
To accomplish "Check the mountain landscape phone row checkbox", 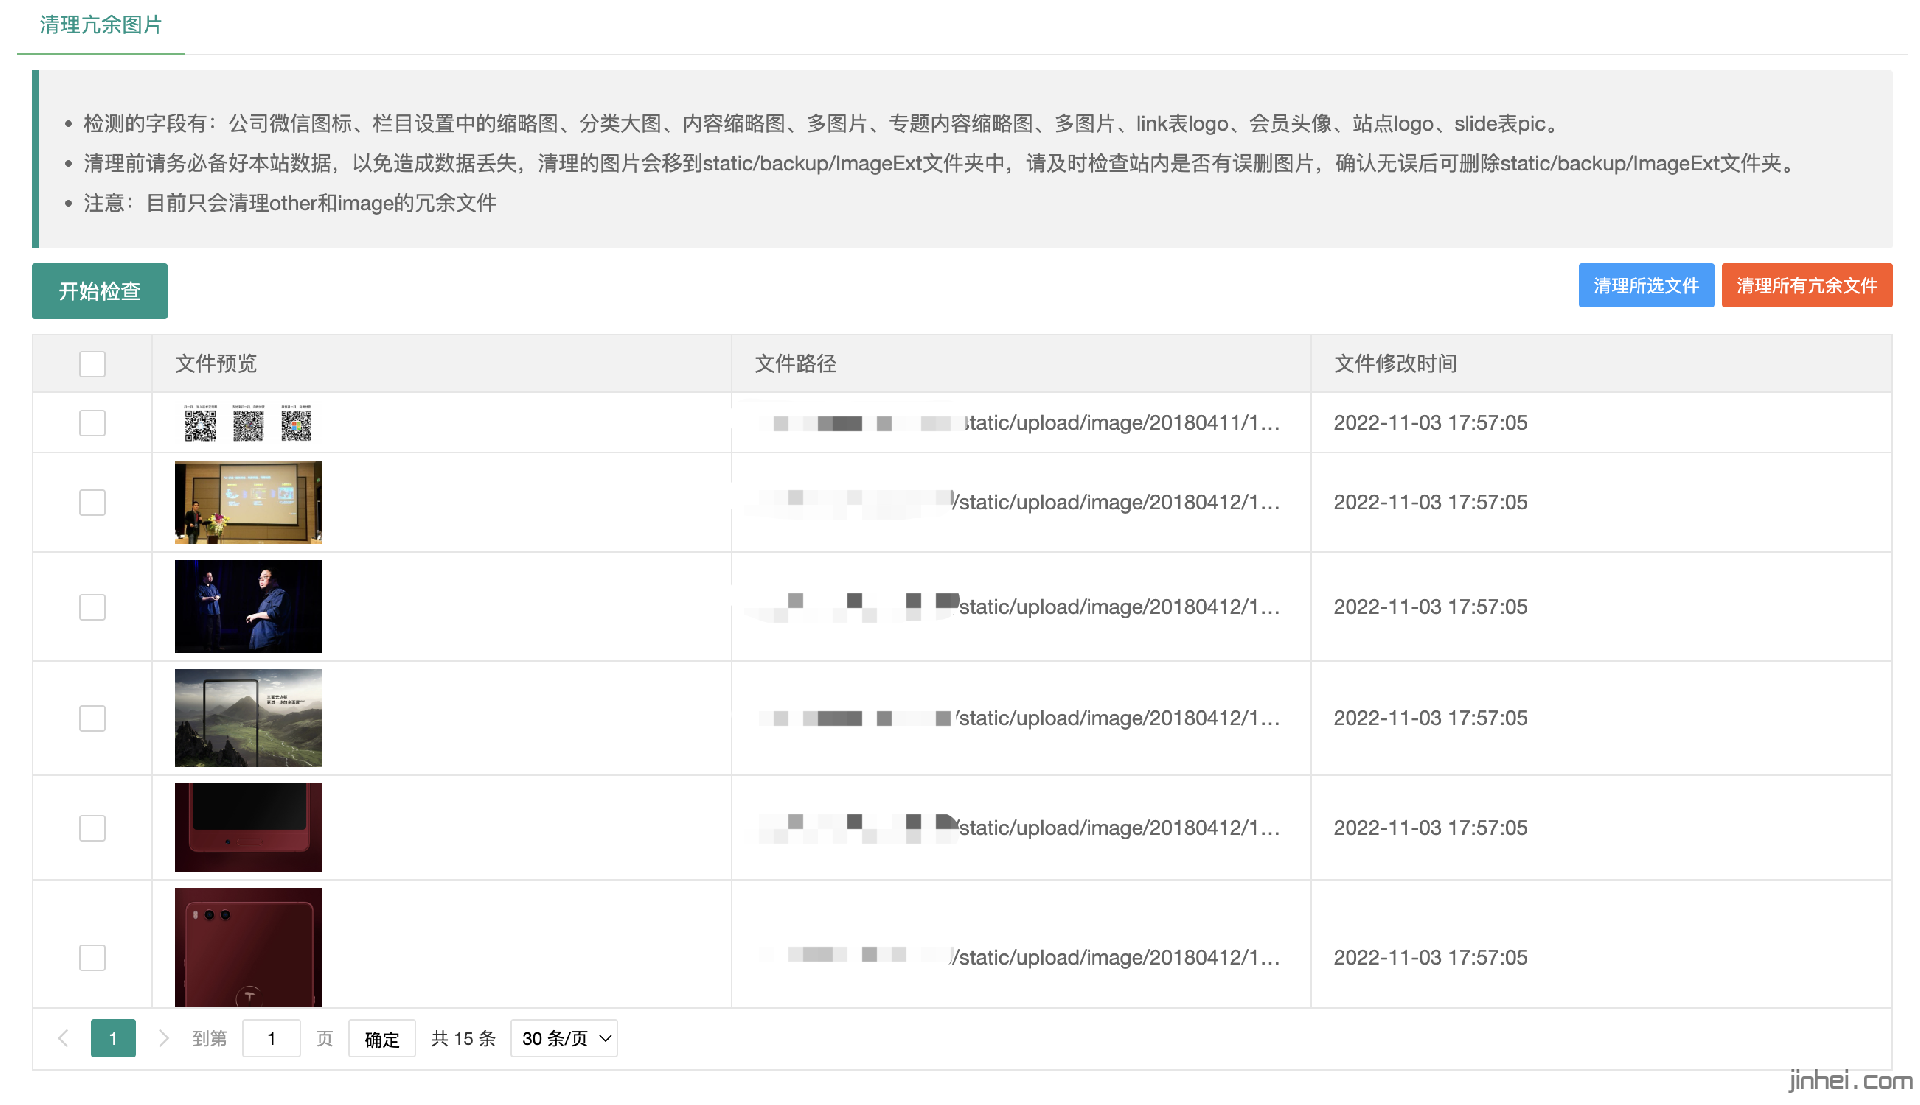I will (x=92, y=718).
